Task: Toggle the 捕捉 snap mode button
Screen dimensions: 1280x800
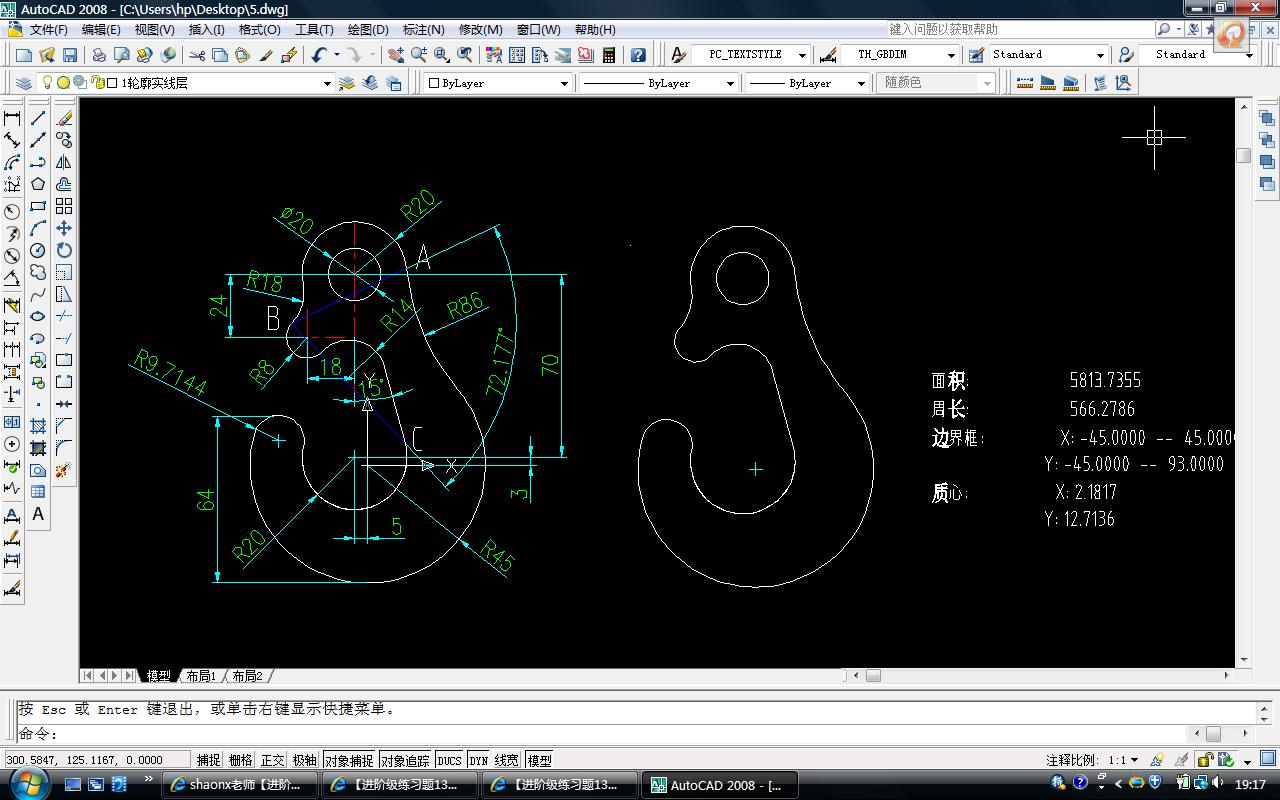Action: [x=209, y=760]
